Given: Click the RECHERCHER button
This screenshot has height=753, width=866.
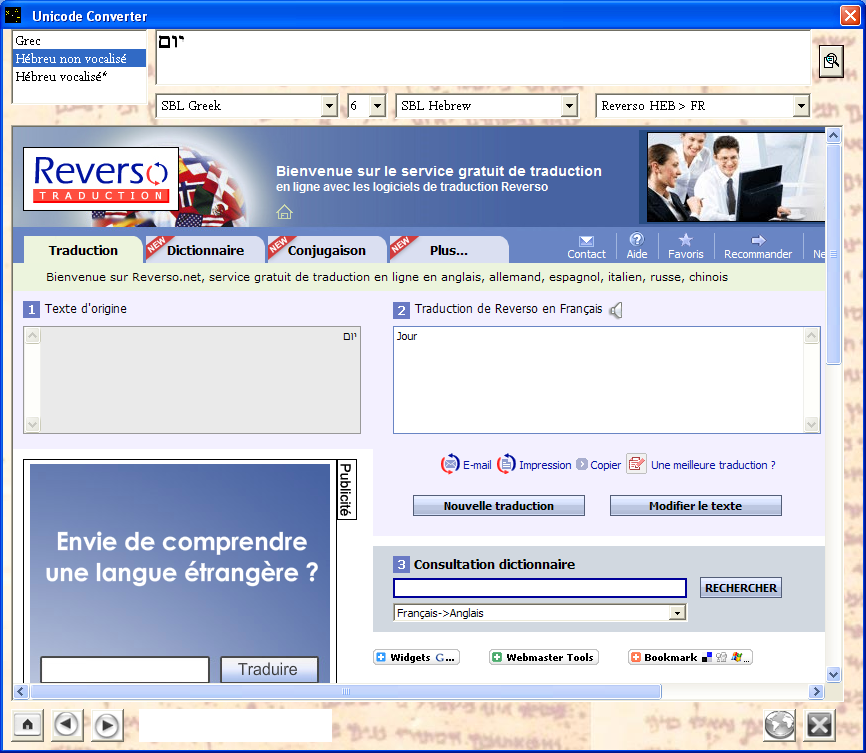Looking at the screenshot, I should [x=741, y=588].
